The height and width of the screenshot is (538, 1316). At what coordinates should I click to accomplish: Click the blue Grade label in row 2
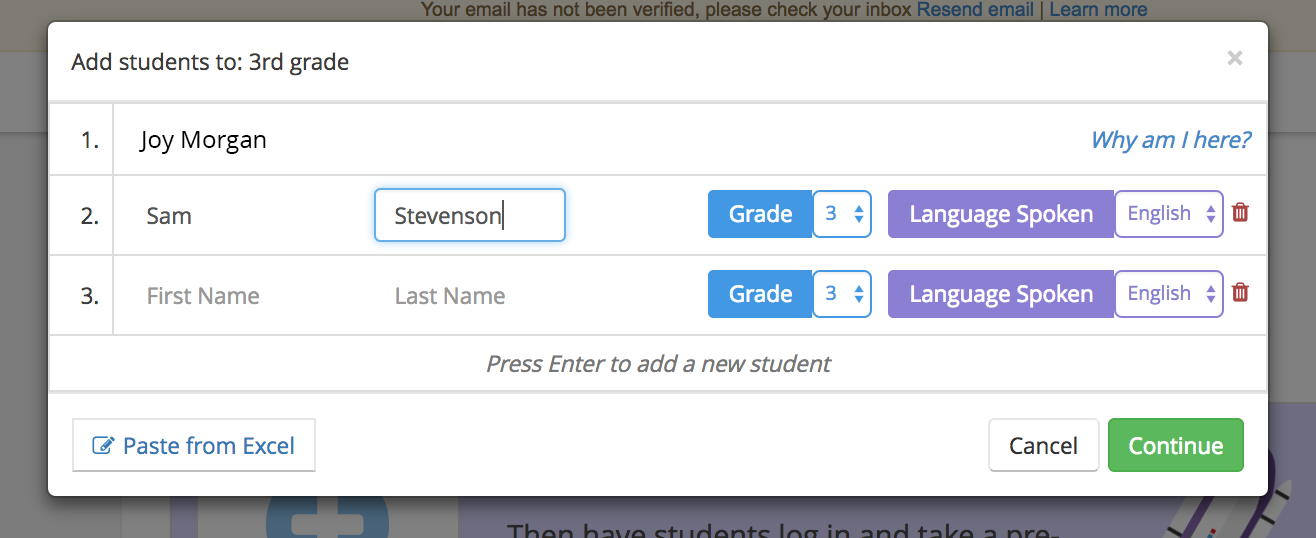[x=760, y=214]
